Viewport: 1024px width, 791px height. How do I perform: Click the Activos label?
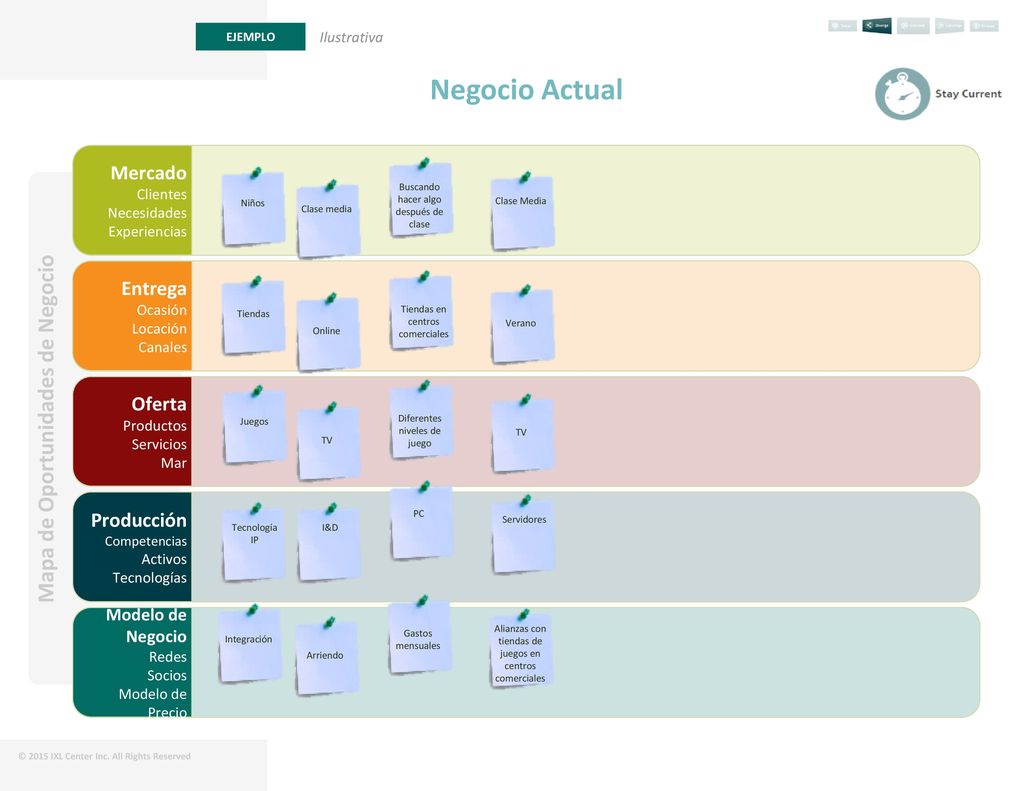164,559
